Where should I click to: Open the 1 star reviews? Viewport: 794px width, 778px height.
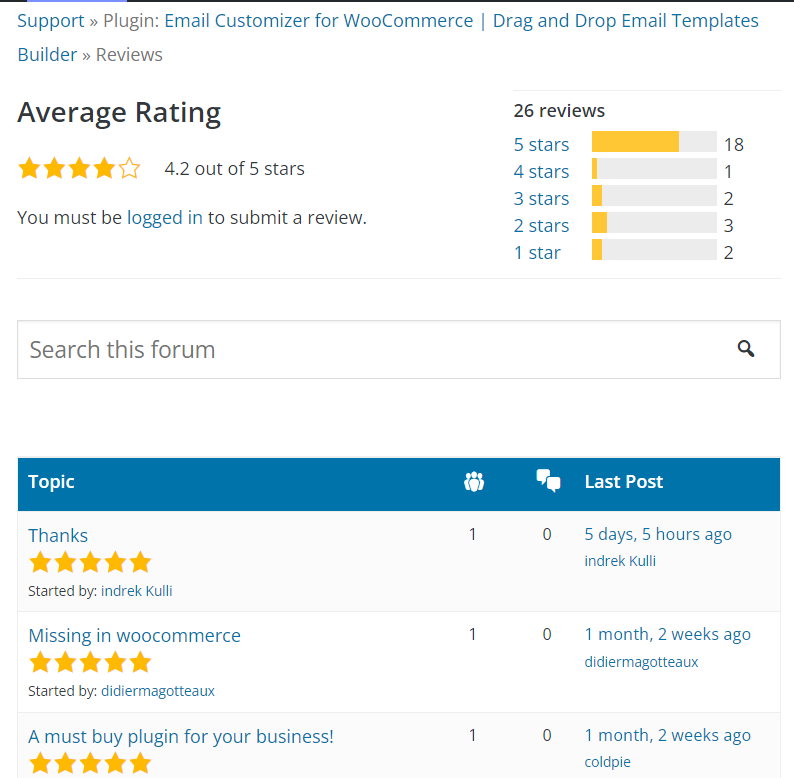(537, 253)
